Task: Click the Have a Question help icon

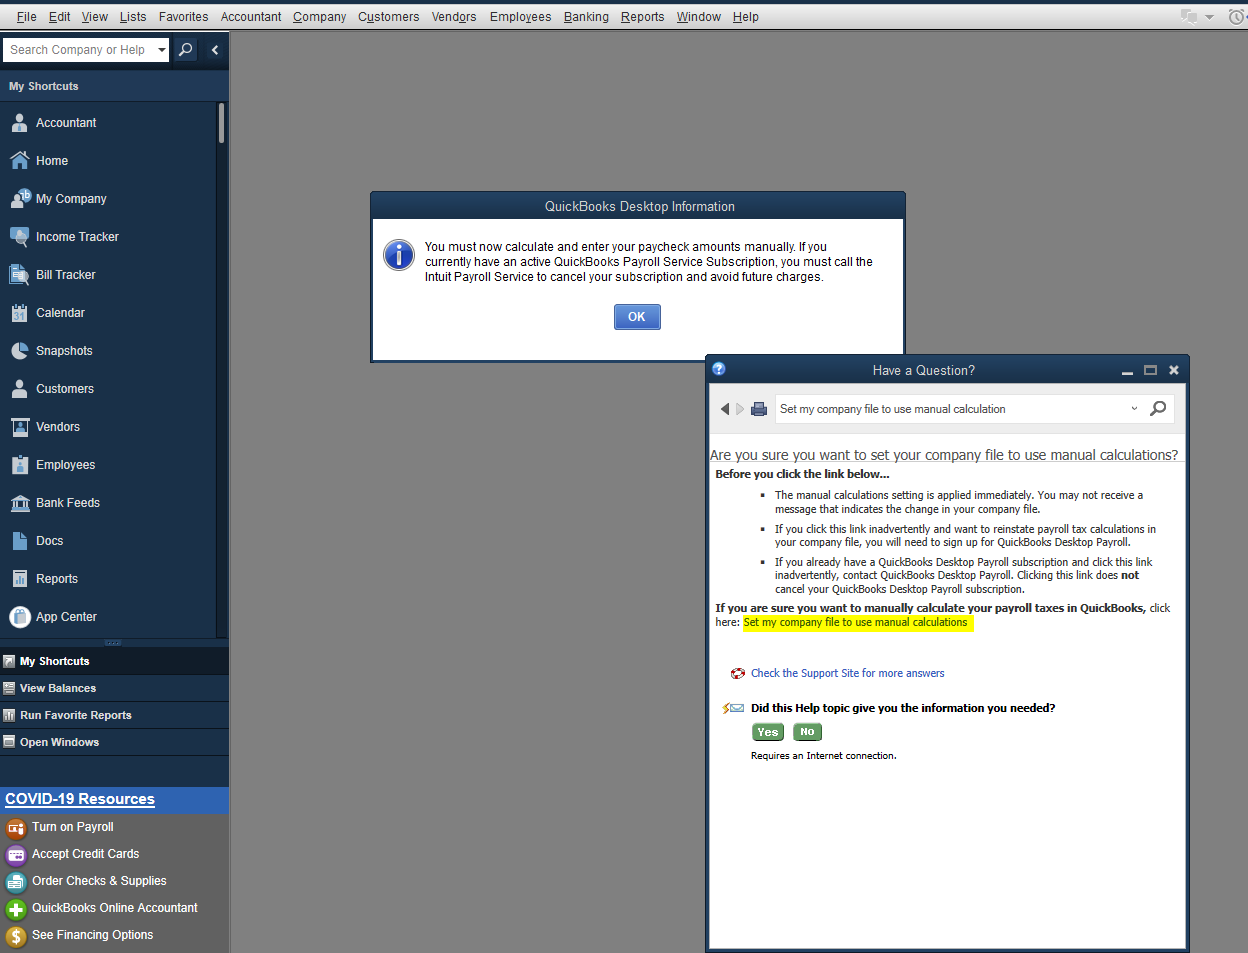Action: (719, 369)
